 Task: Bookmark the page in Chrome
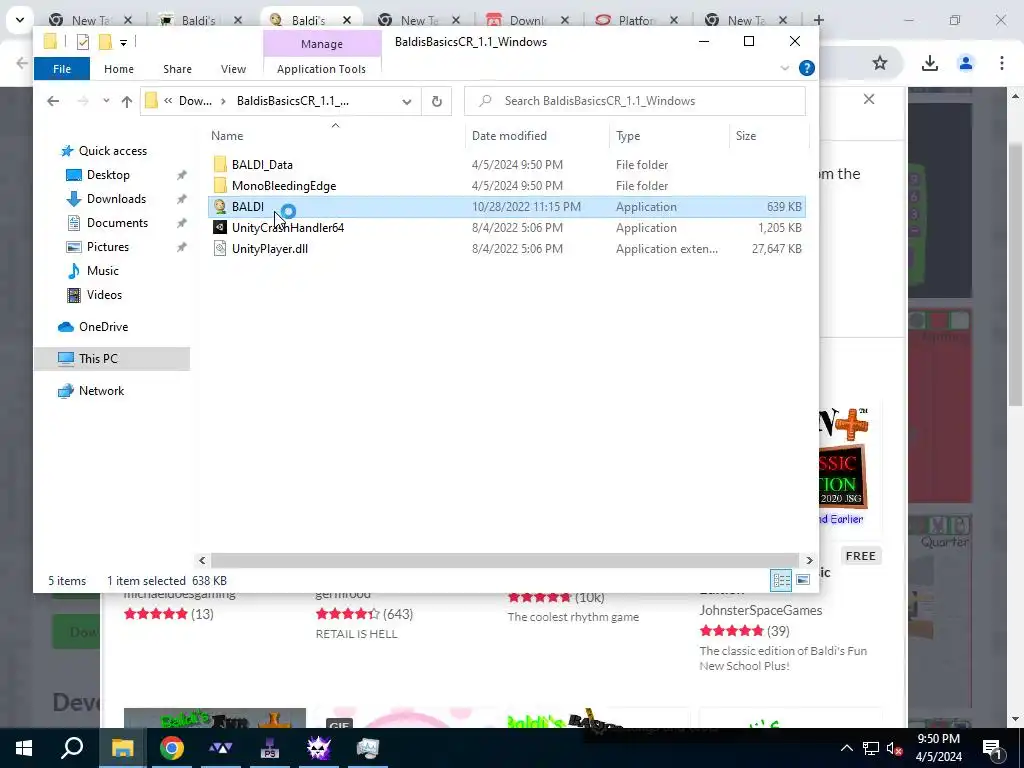click(880, 63)
